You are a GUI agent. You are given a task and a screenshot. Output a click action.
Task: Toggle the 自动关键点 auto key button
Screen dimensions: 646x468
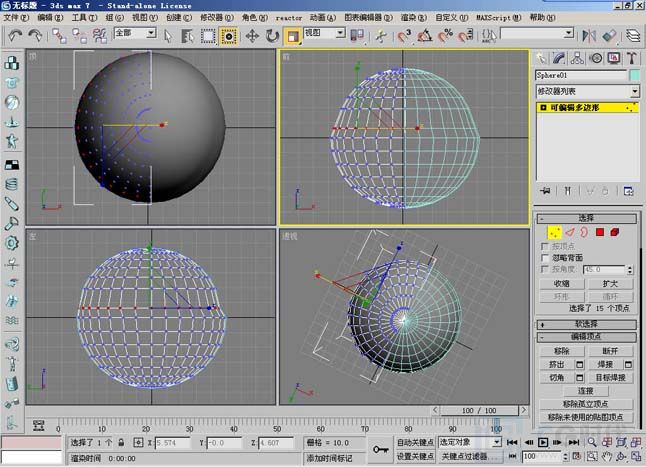[x=415, y=442]
